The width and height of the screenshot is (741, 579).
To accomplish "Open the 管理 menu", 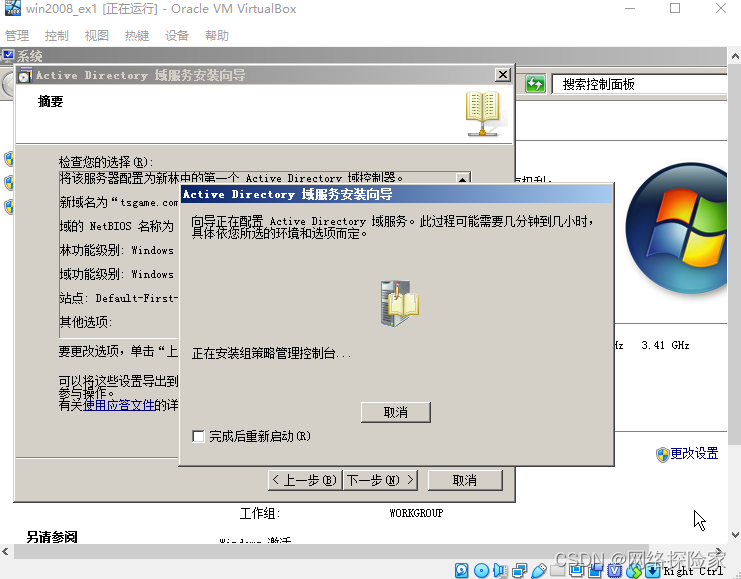I will tap(17, 35).
